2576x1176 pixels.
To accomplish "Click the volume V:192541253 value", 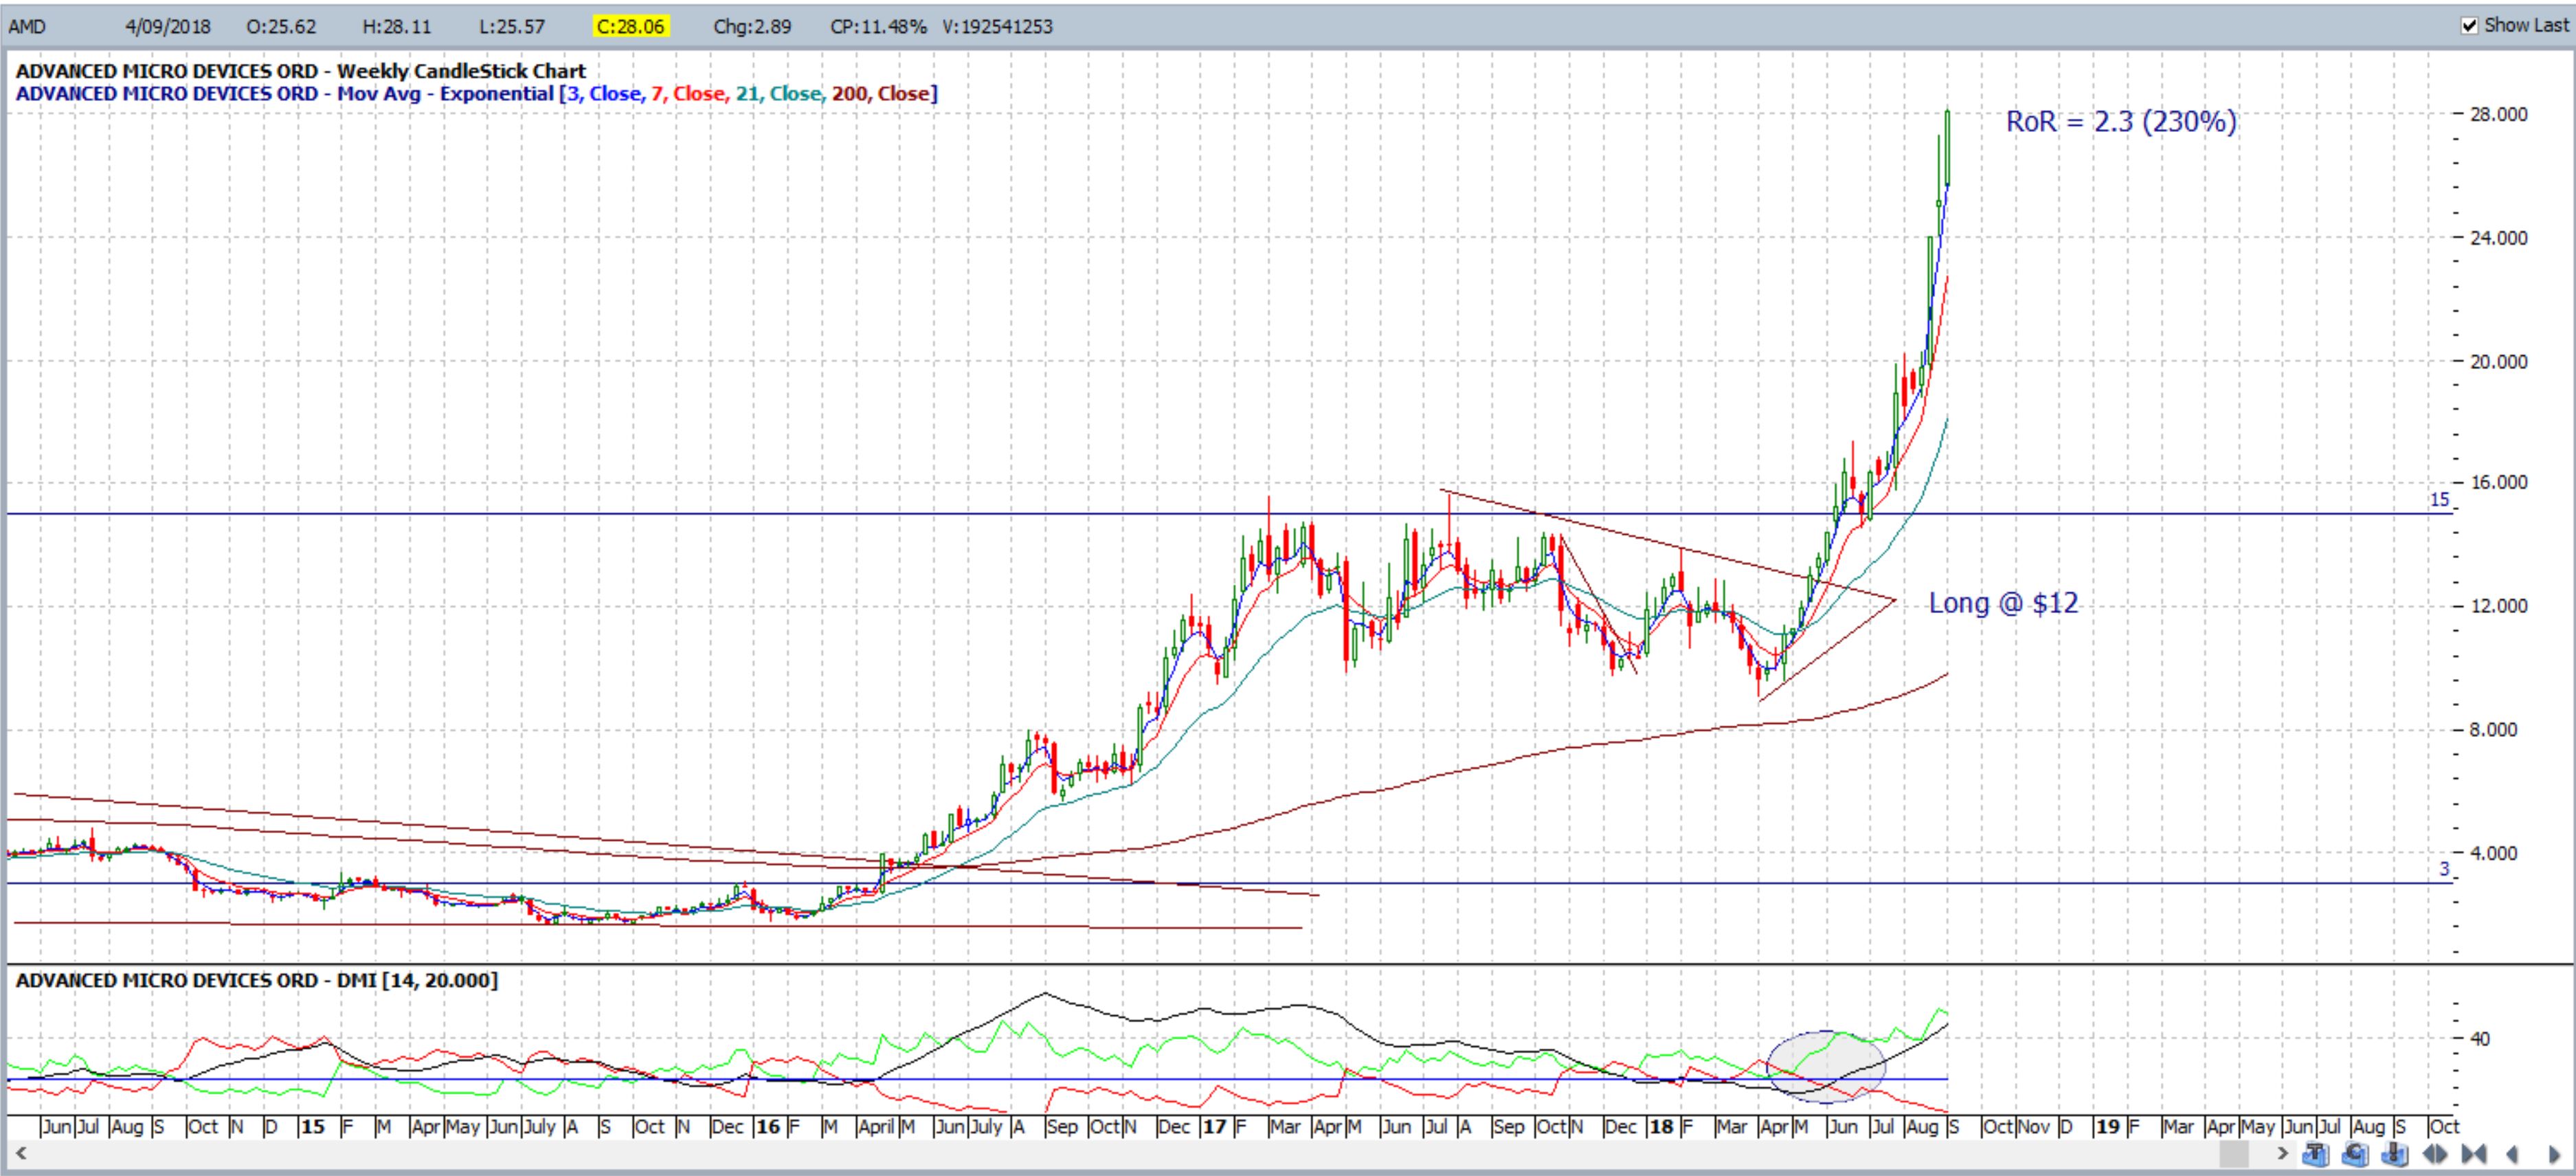I will click(x=997, y=26).
